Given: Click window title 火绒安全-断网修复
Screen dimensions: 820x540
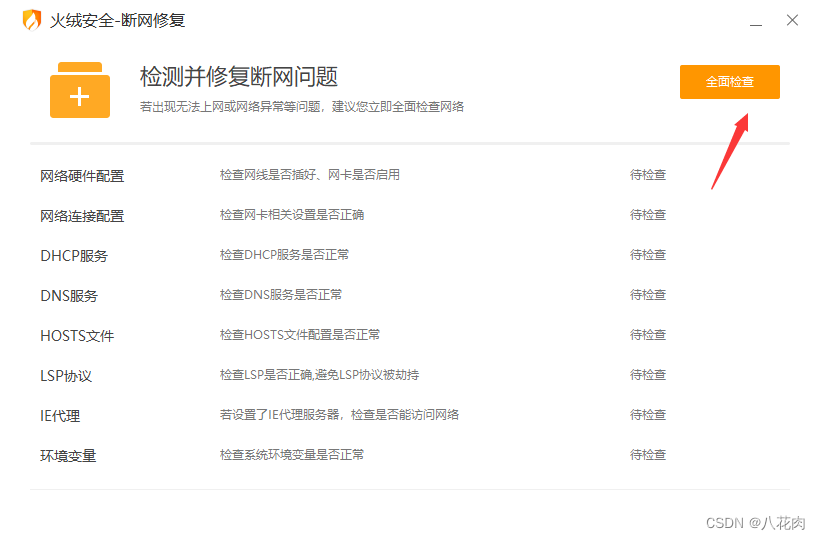Looking at the screenshot, I should click(x=118, y=20).
